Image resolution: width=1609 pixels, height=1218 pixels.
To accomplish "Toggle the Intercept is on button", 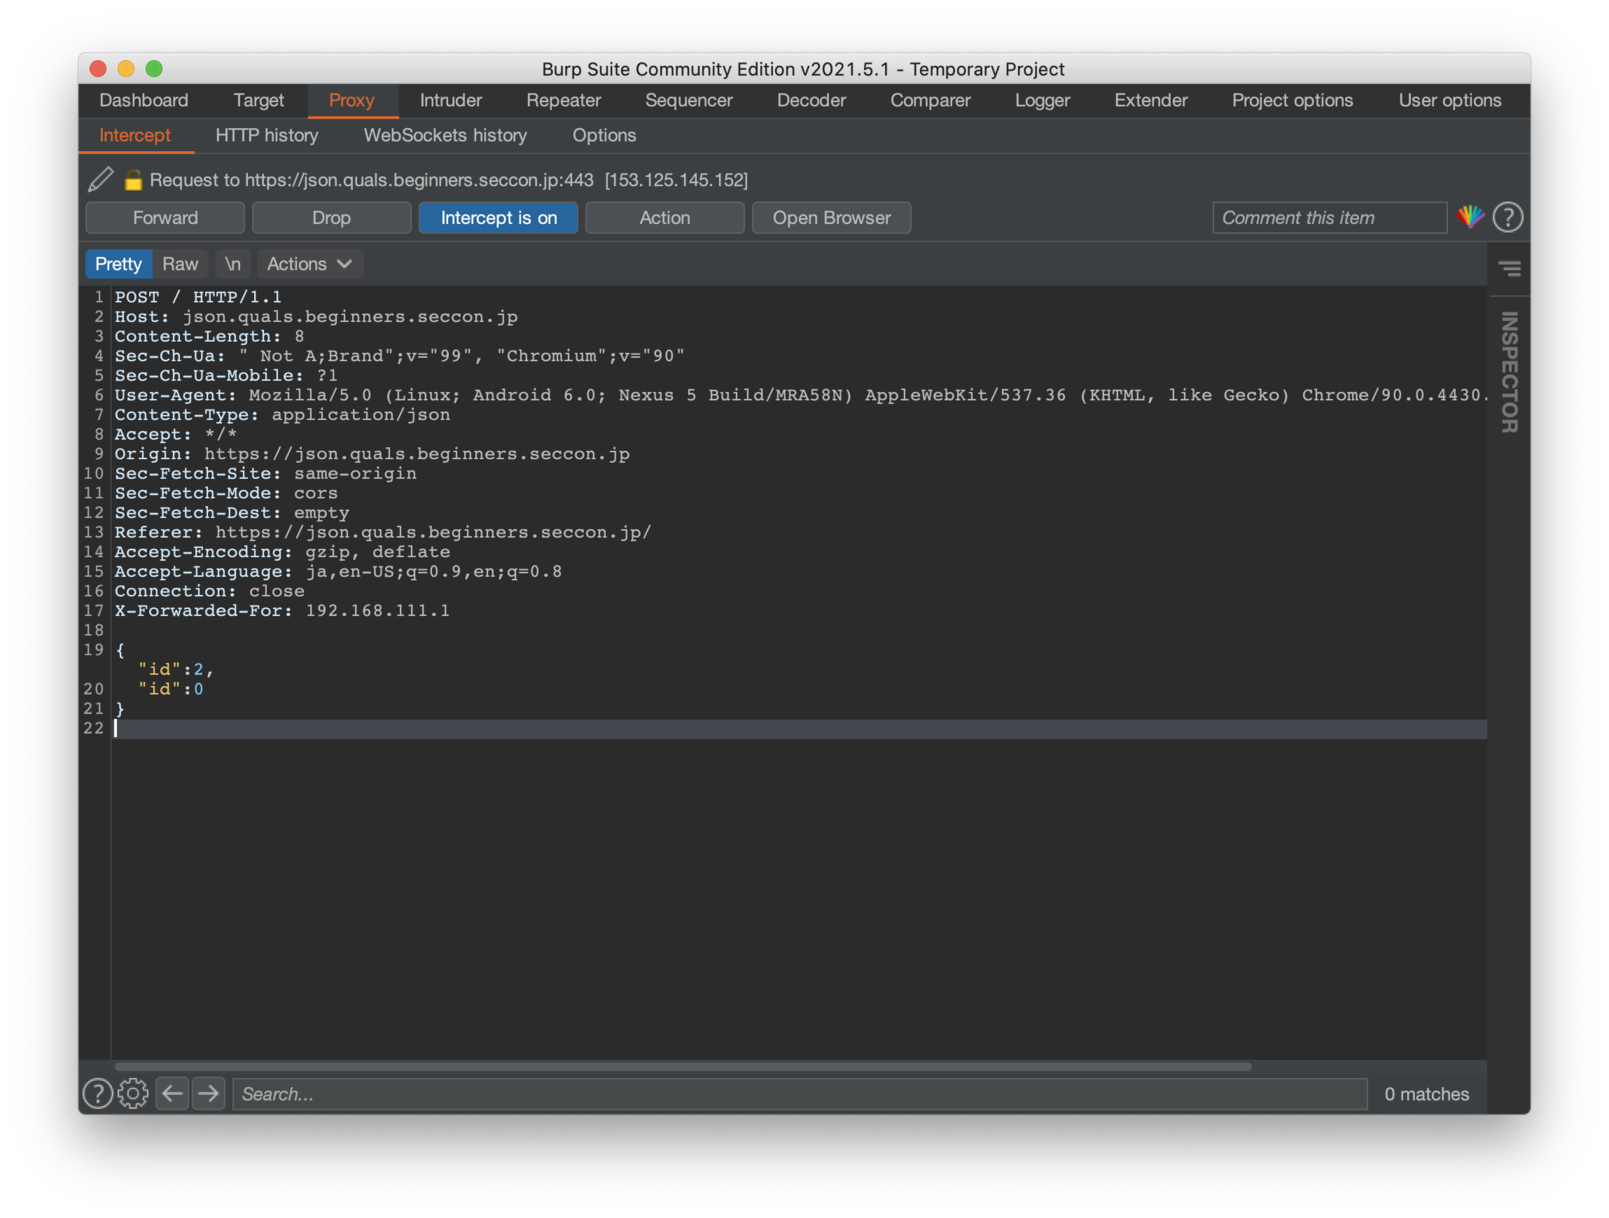I will click(498, 218).
